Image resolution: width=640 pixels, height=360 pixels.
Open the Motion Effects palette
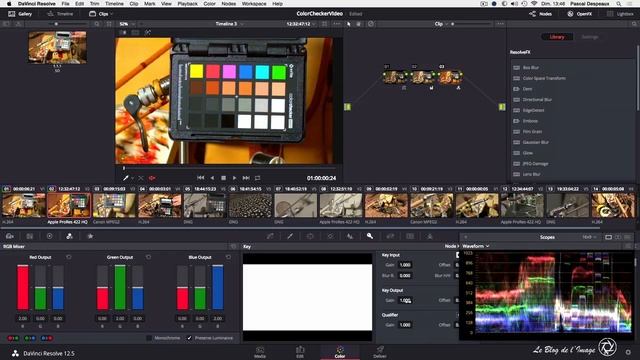(x=90, y=236)
